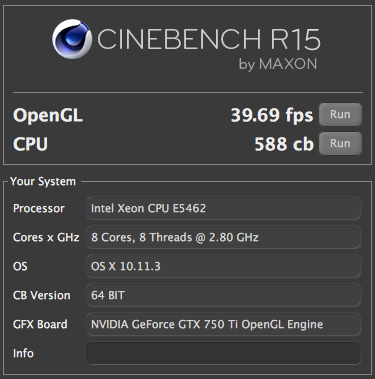This screenshot has width=375, height=379.
Task: Click the Cinebench sphere logo icon
Action: (x=72, y=39)
